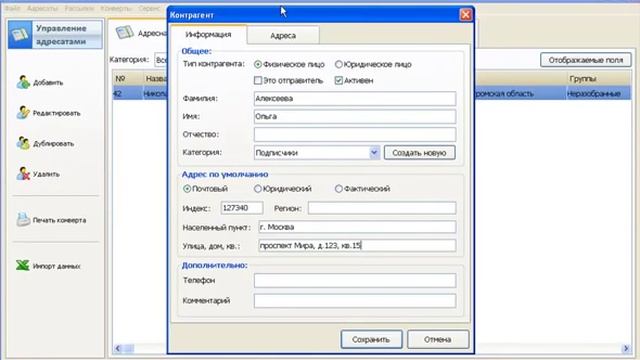Close the Контрагент dialog
640x360 pixels.
pyautogui.click(x=465, y=15)
